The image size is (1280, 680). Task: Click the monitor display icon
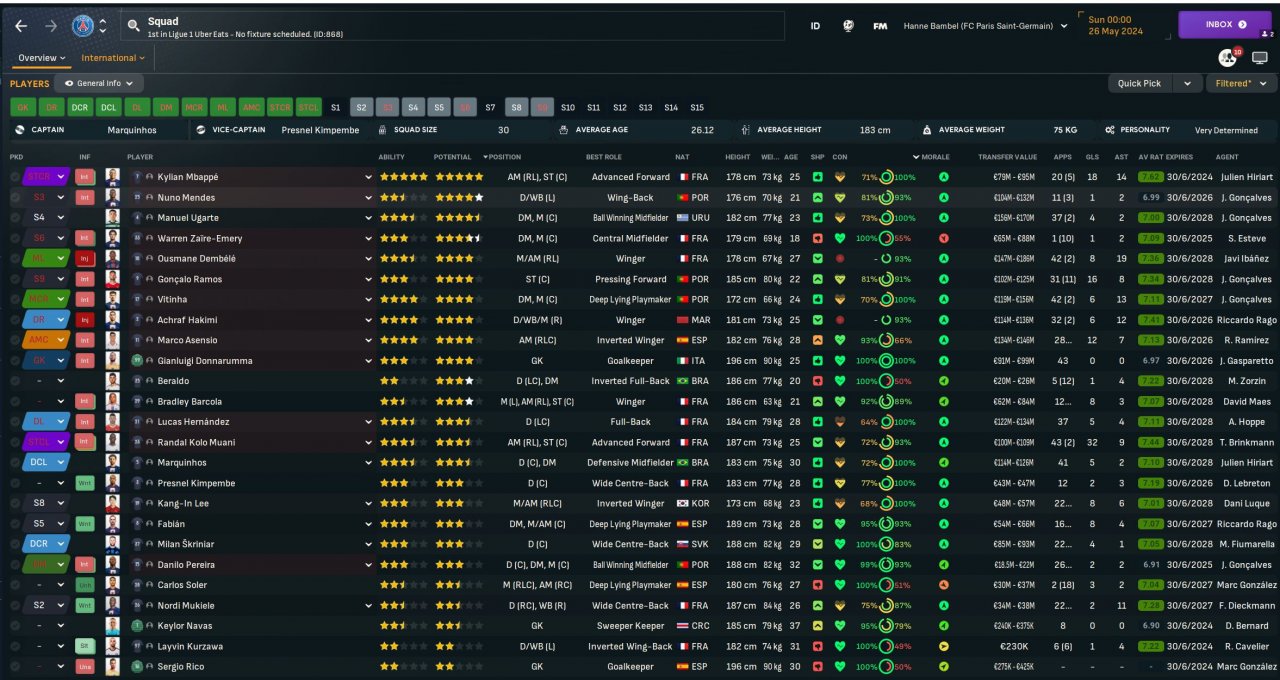[x=1260, y=58]
